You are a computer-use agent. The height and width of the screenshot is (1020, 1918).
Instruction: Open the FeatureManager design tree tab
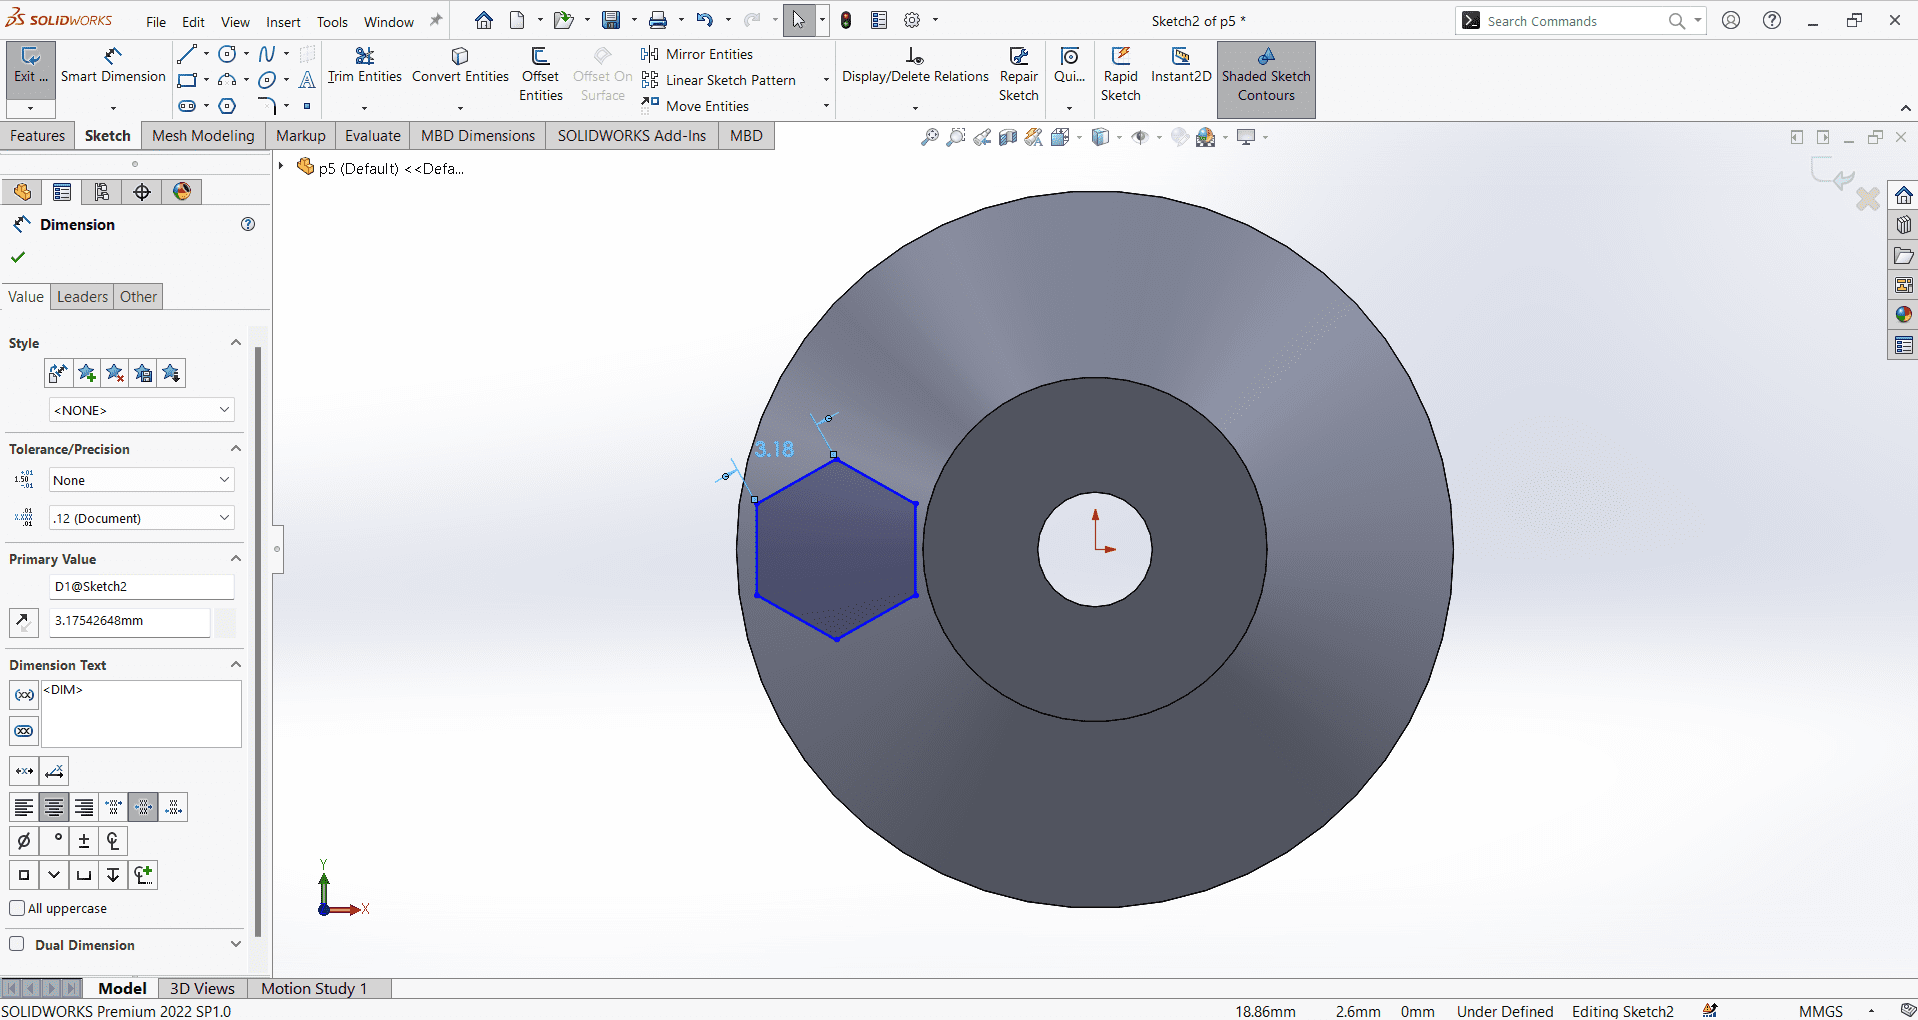pos(22,192)
